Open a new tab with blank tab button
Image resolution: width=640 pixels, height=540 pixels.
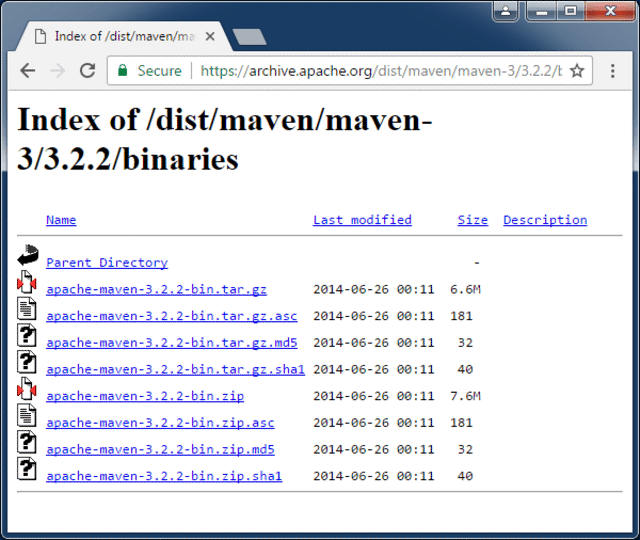pyautogui.click(x=249, y=37)
